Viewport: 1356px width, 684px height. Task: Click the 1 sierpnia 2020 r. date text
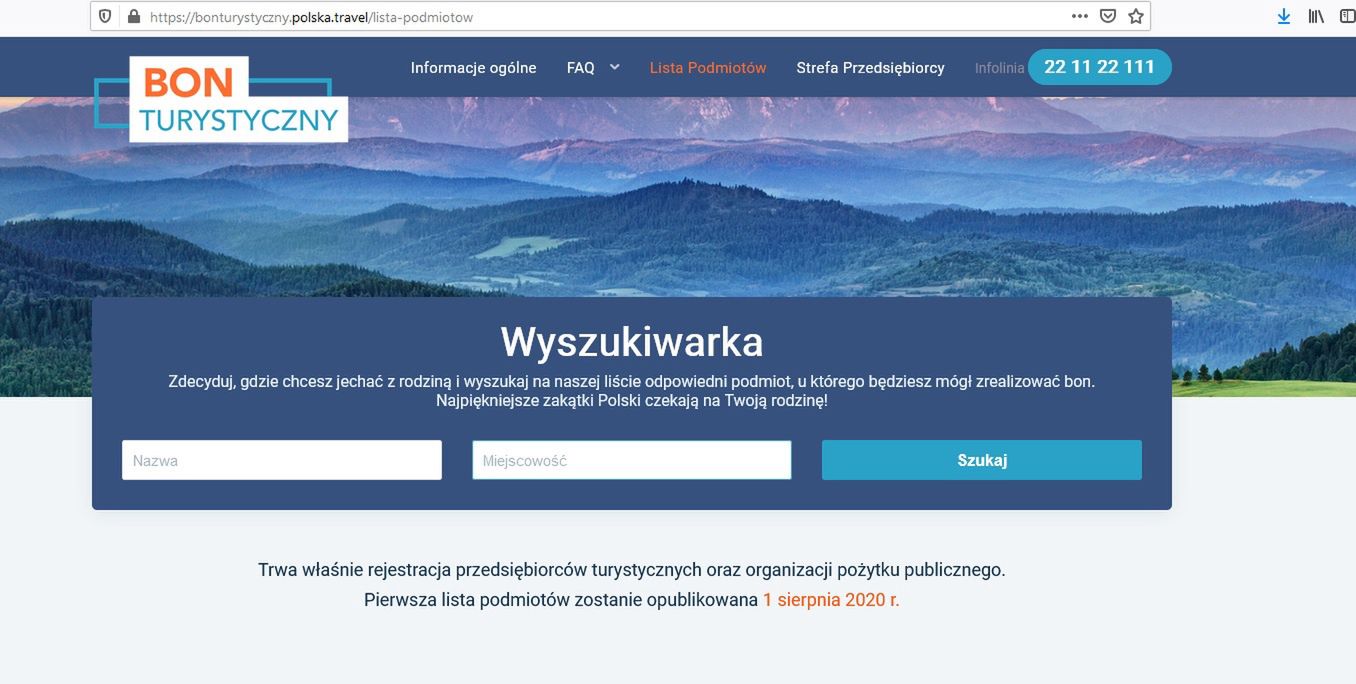pos(831,600)
